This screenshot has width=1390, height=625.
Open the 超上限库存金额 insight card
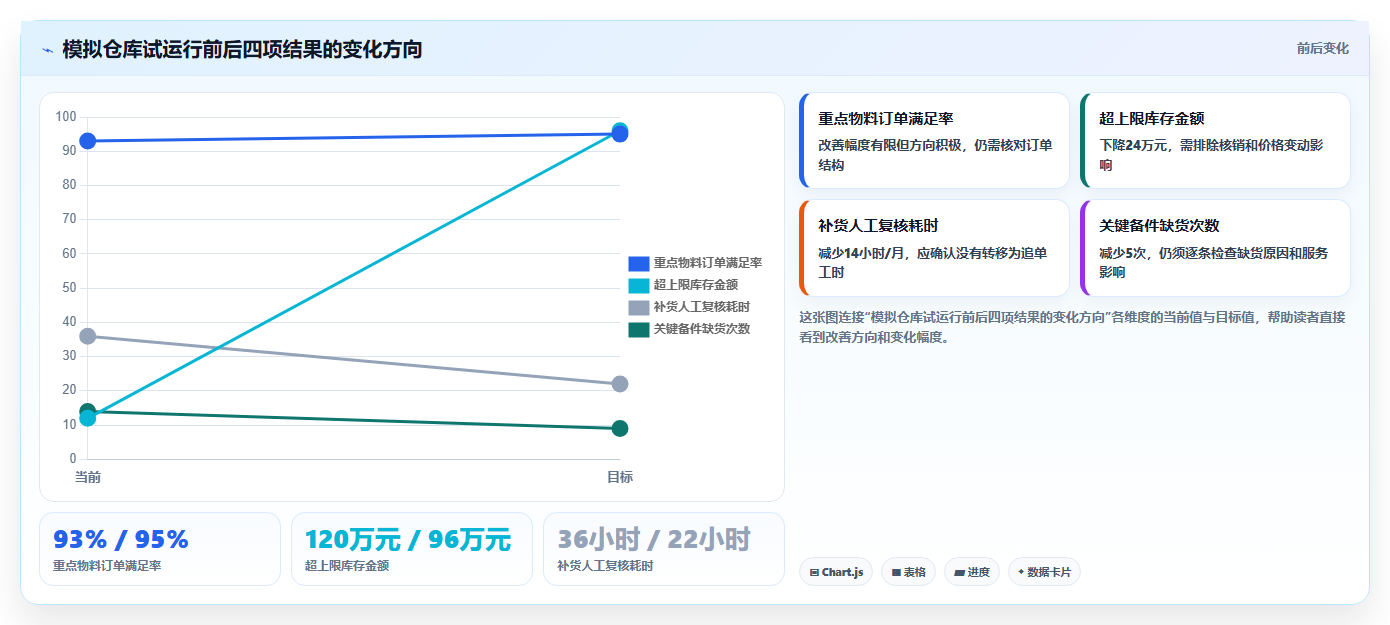tap(1215, 141)
